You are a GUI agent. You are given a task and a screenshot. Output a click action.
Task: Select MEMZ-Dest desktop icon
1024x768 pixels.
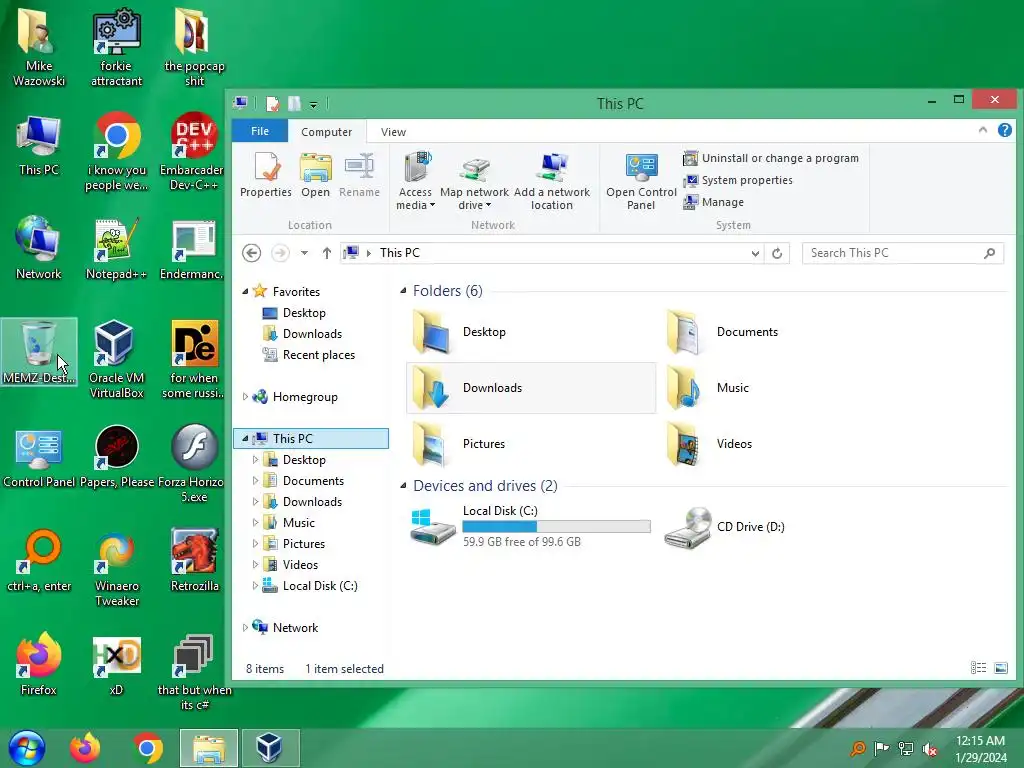[39, 352]
